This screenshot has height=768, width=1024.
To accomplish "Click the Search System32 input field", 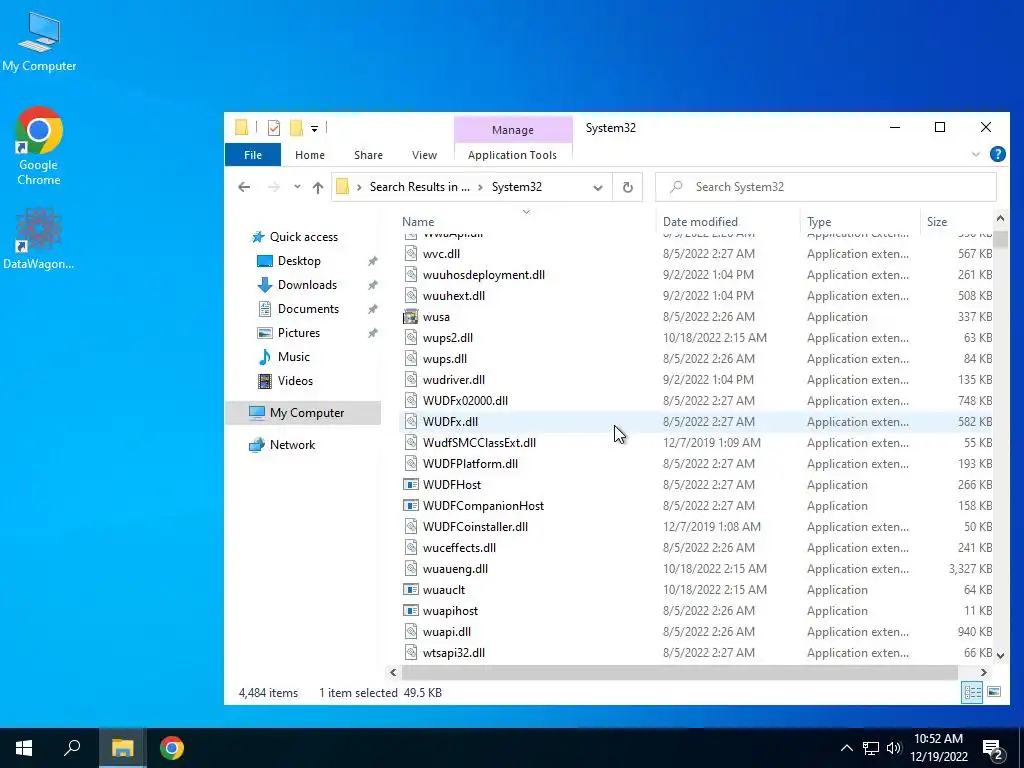I will click(826, 187).
